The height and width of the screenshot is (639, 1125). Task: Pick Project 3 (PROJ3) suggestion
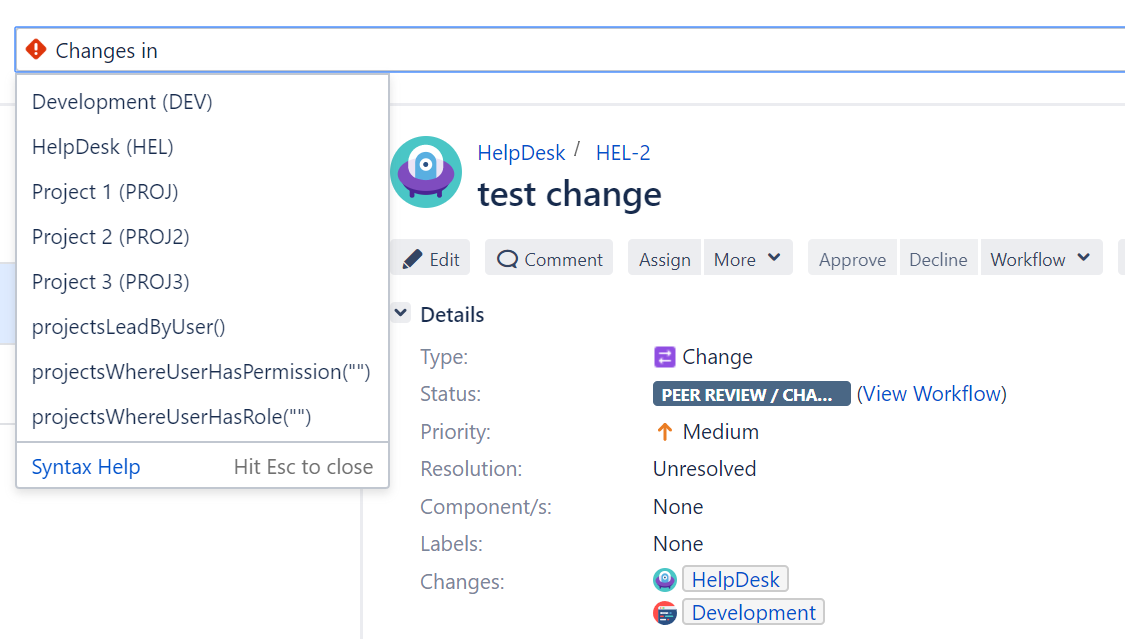[x=202, y=282]
